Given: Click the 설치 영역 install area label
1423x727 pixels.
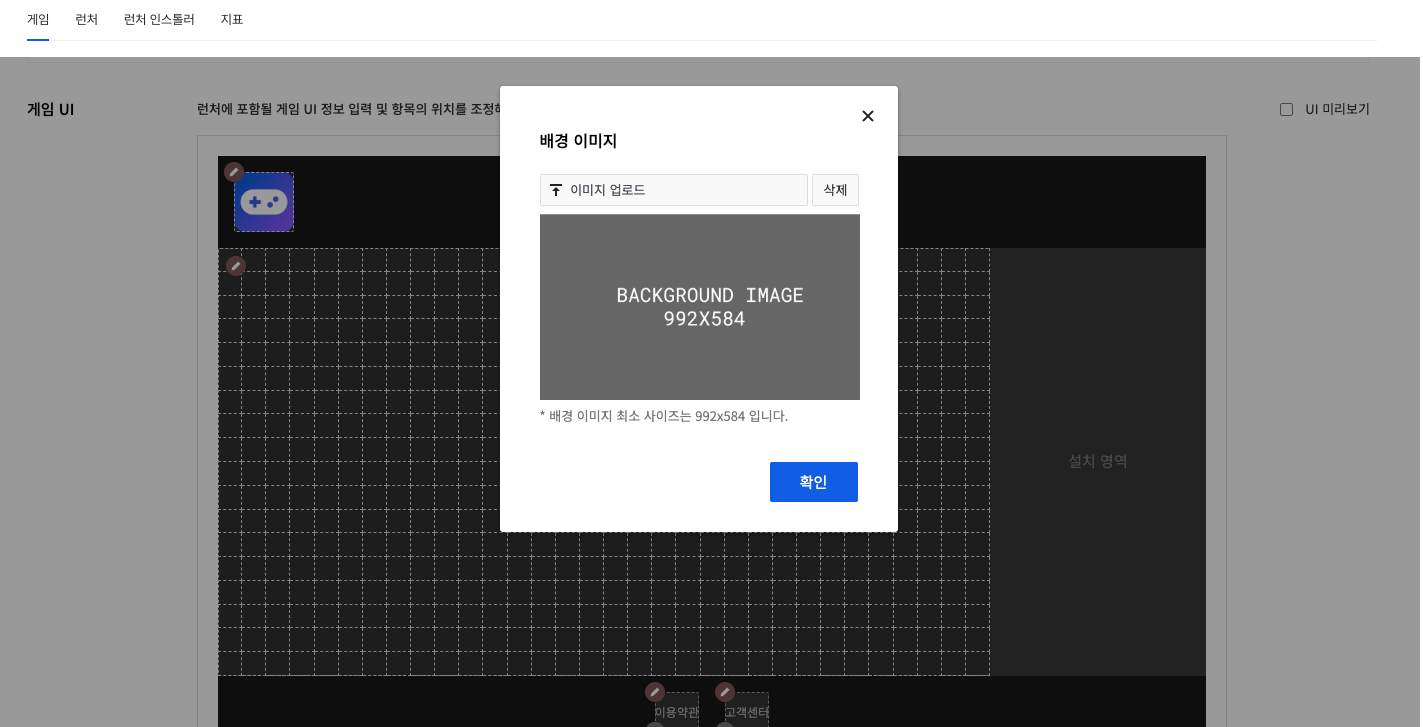Looking at the screenshot, I should tap(1096, 461).
